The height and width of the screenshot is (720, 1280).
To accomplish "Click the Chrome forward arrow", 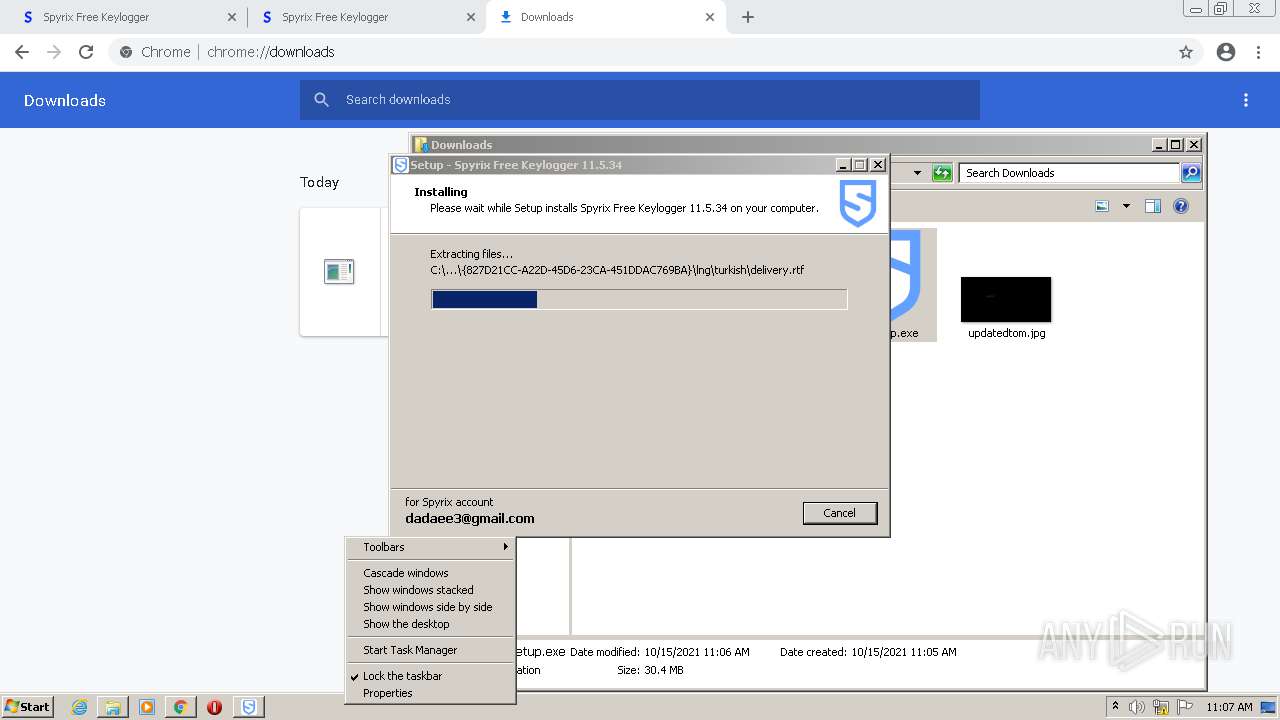I will [54, 52].
